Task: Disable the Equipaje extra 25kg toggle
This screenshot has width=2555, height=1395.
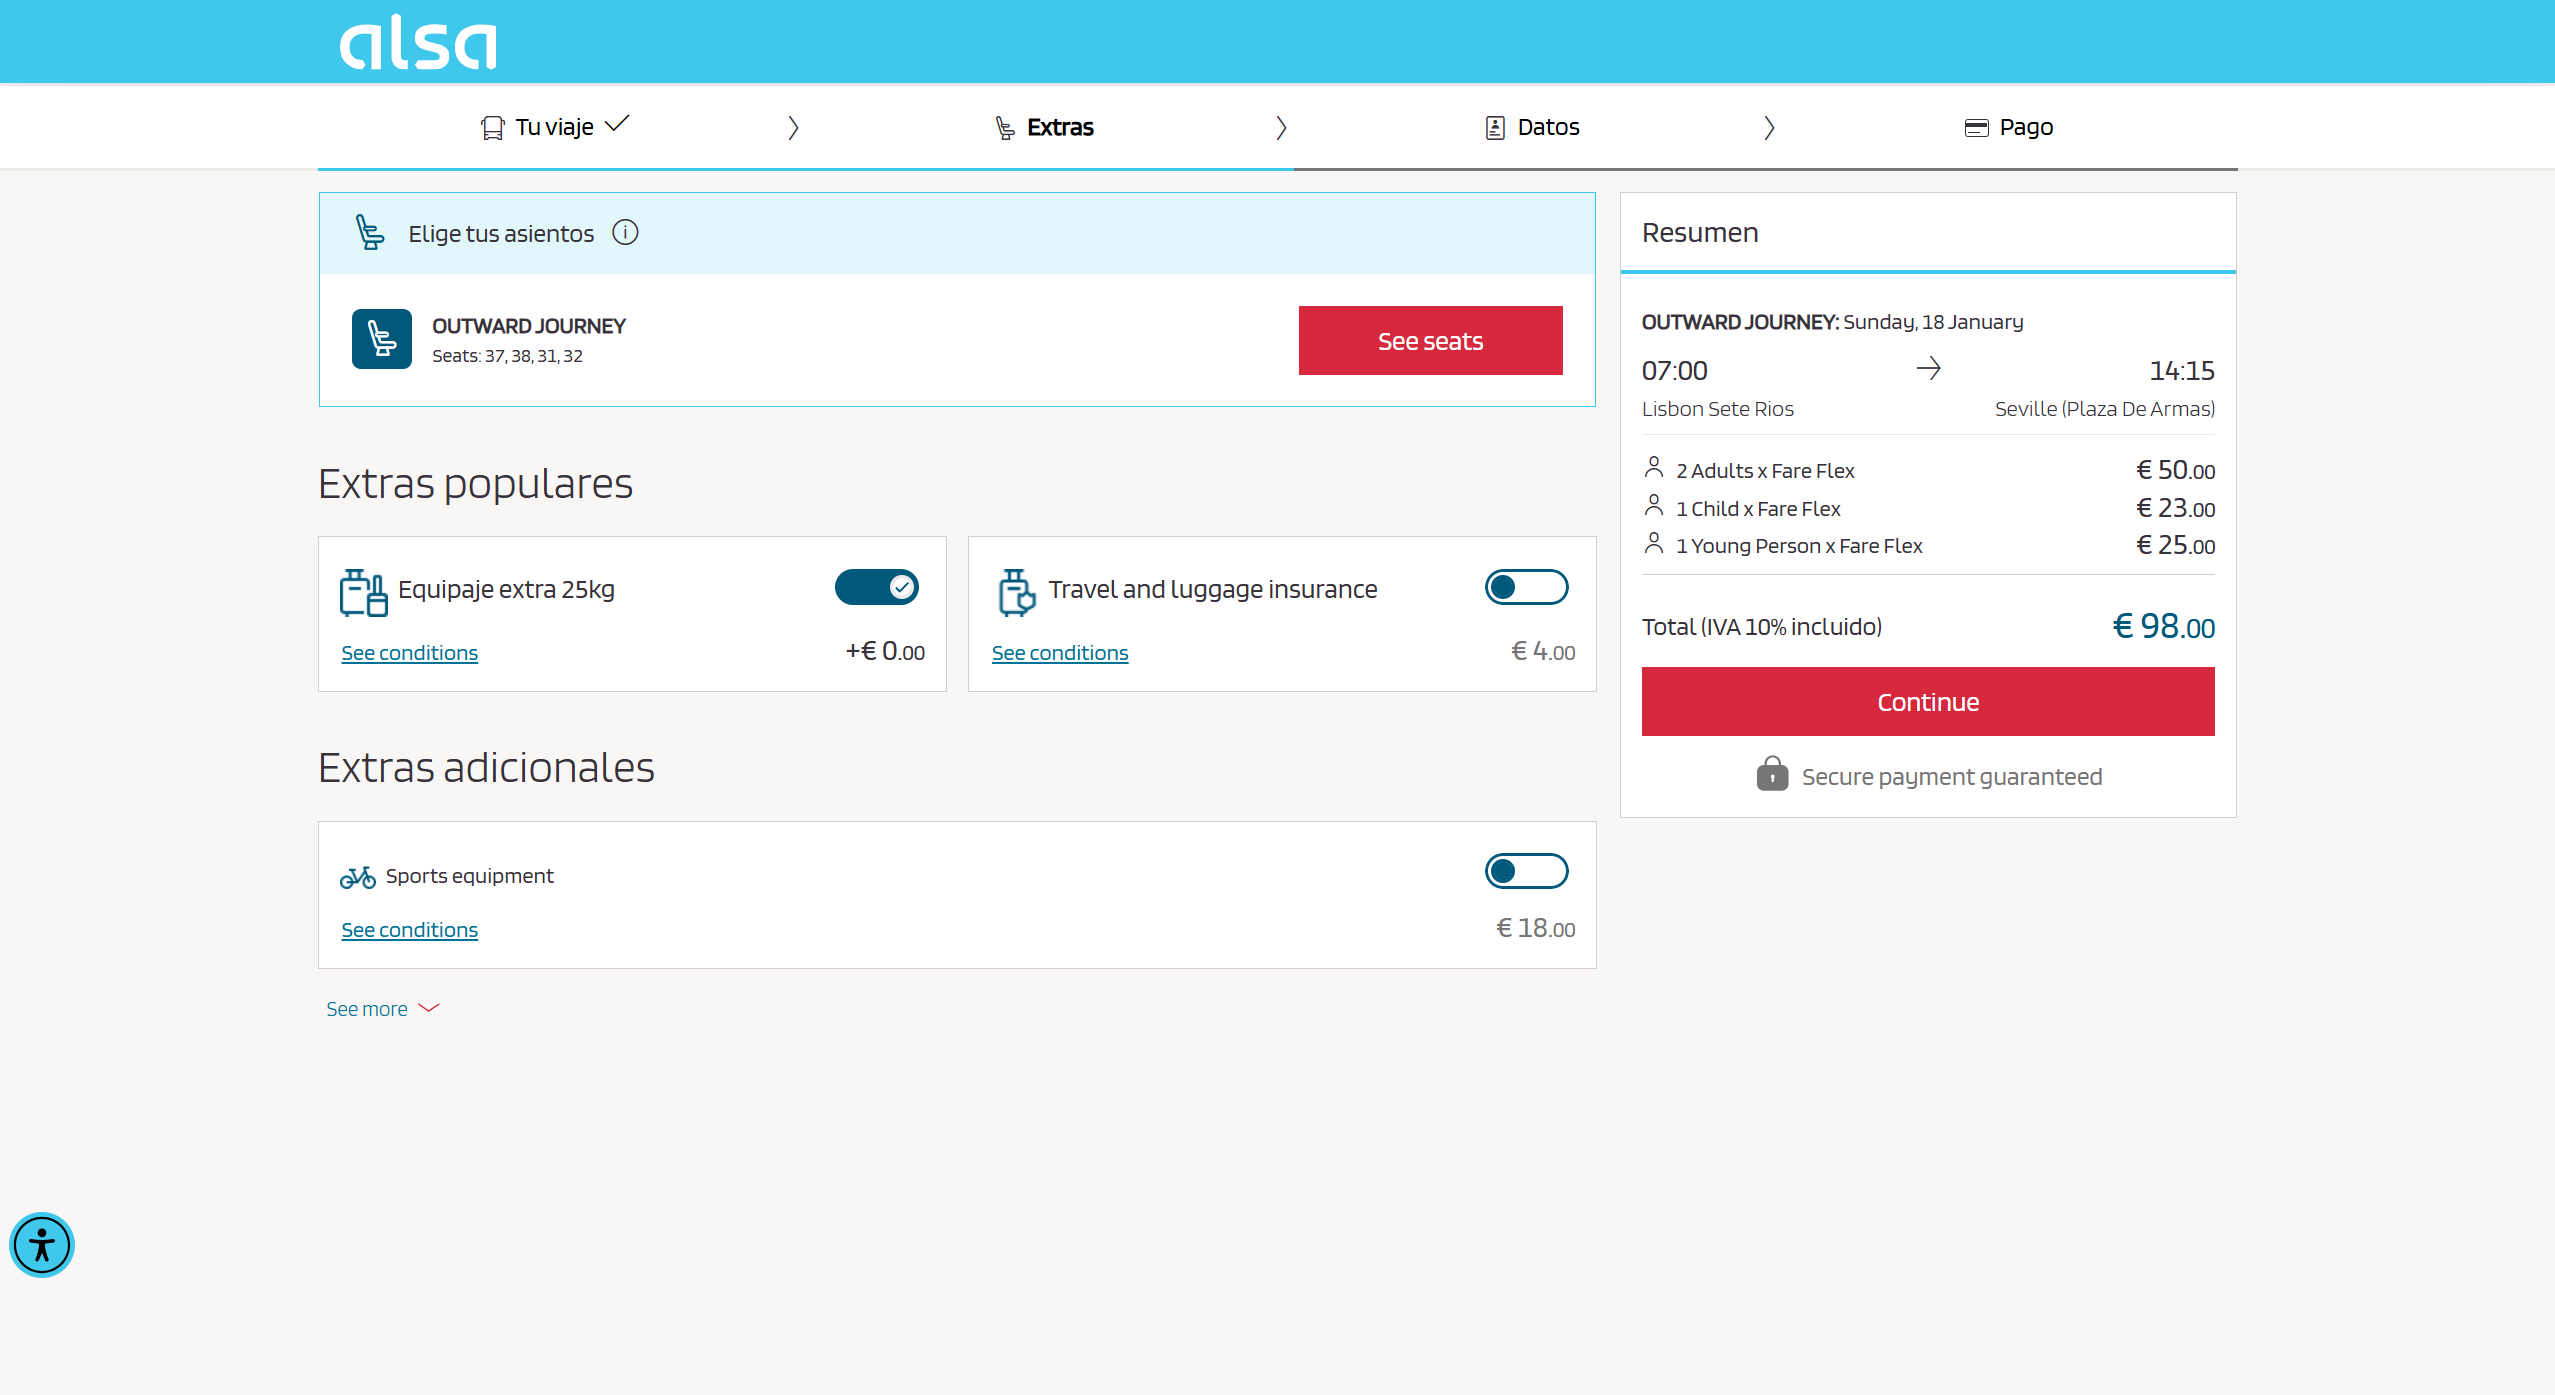Action: pos(876,587)
